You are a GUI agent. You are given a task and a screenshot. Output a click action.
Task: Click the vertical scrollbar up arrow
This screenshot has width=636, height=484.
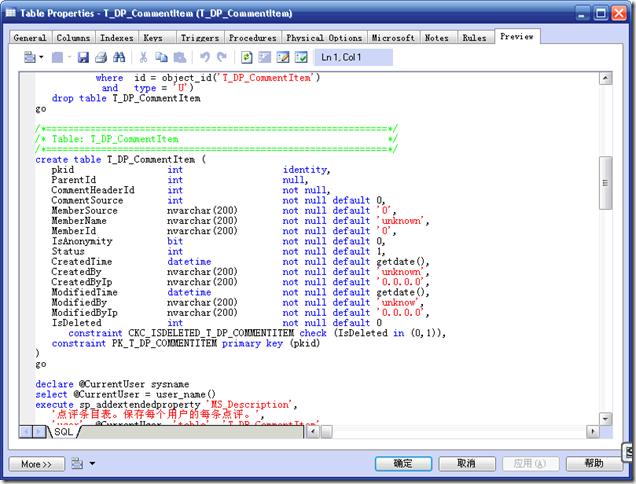click(x=606, y=78)
